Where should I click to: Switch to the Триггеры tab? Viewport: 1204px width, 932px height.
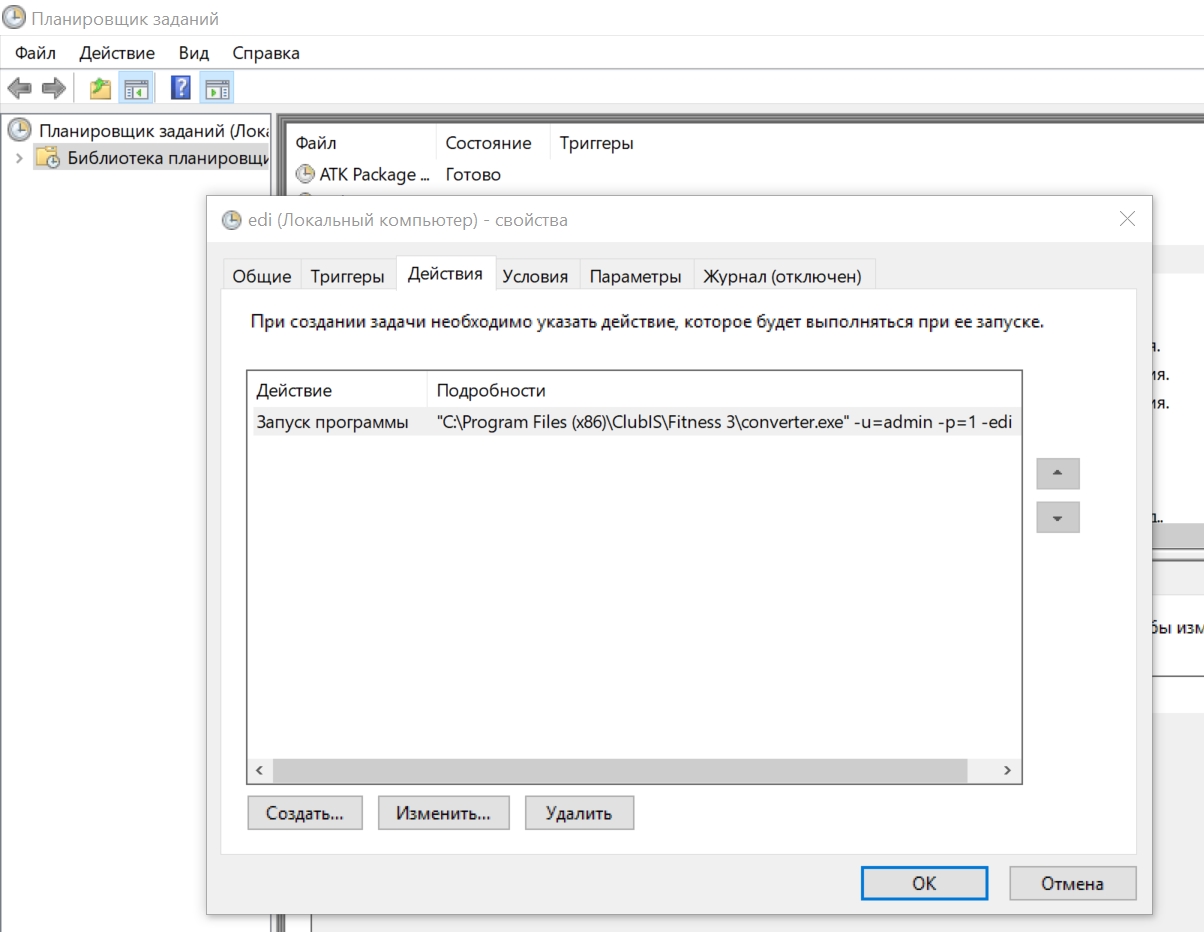pos(347,276)
